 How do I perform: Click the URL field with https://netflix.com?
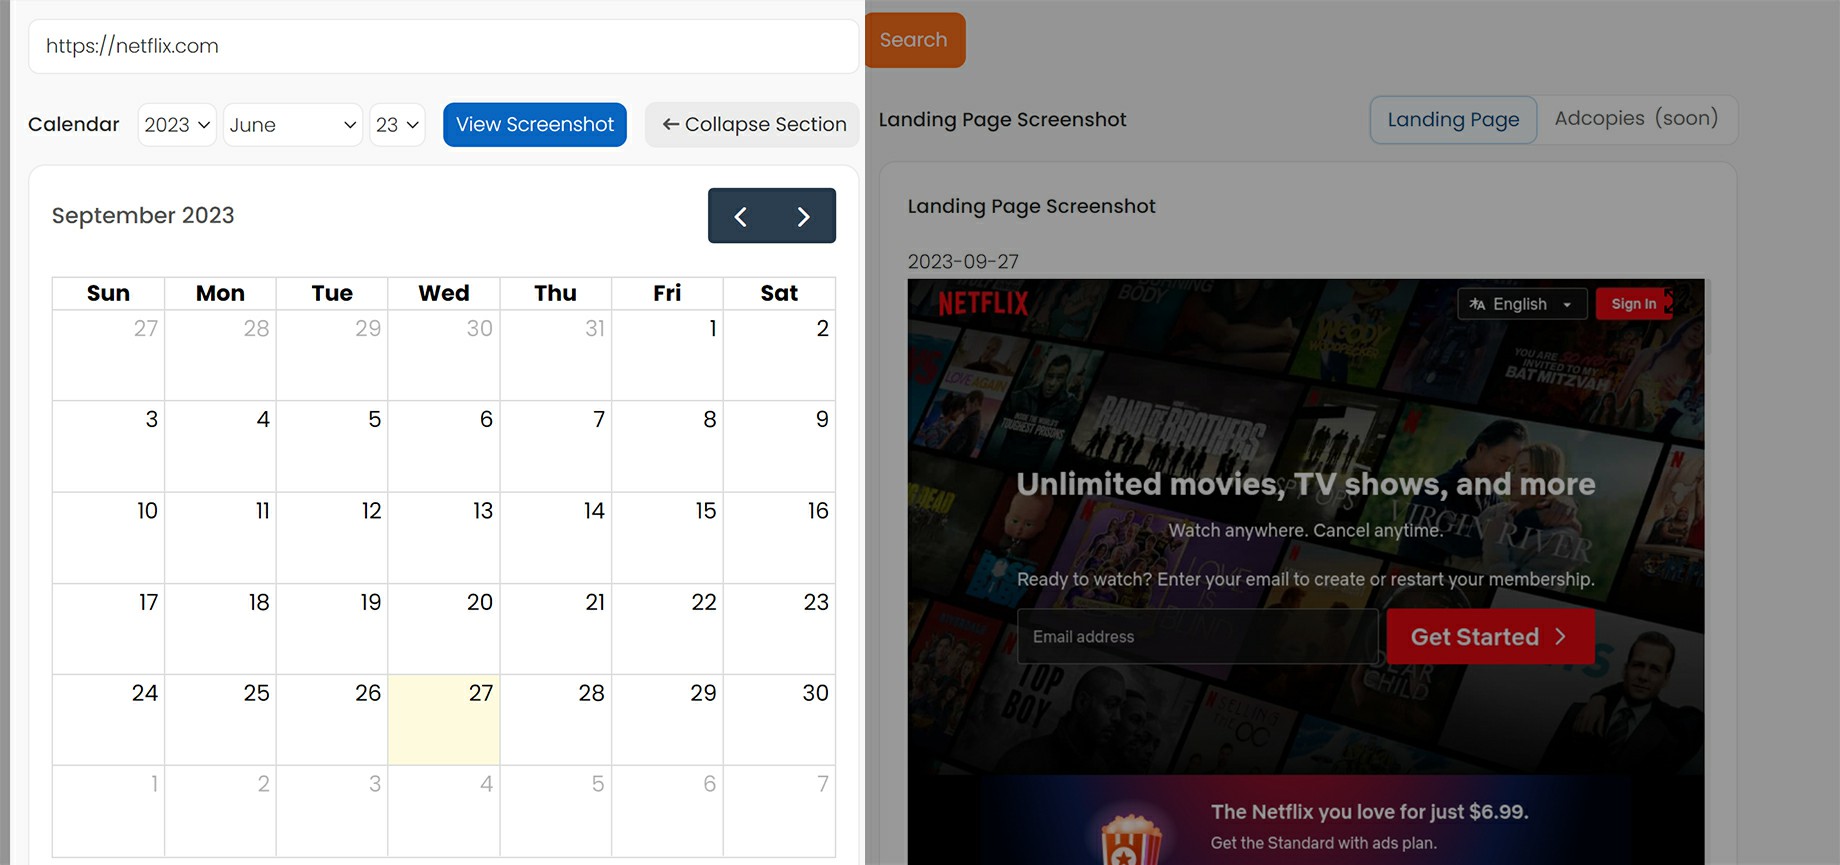tap(443, 46)
